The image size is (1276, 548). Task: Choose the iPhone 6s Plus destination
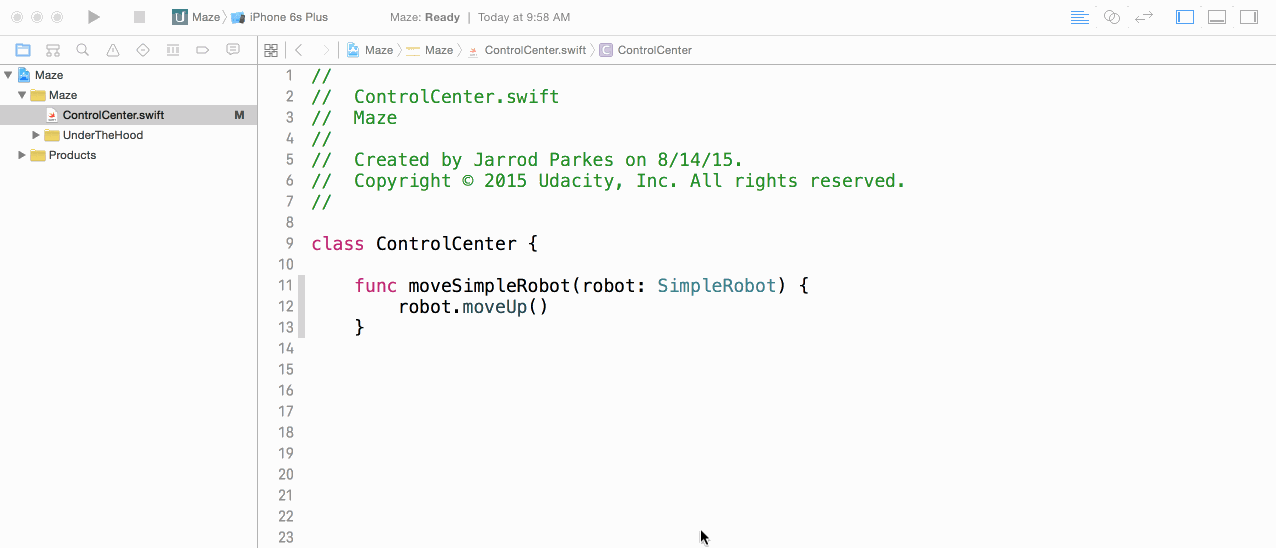point(287,17)
